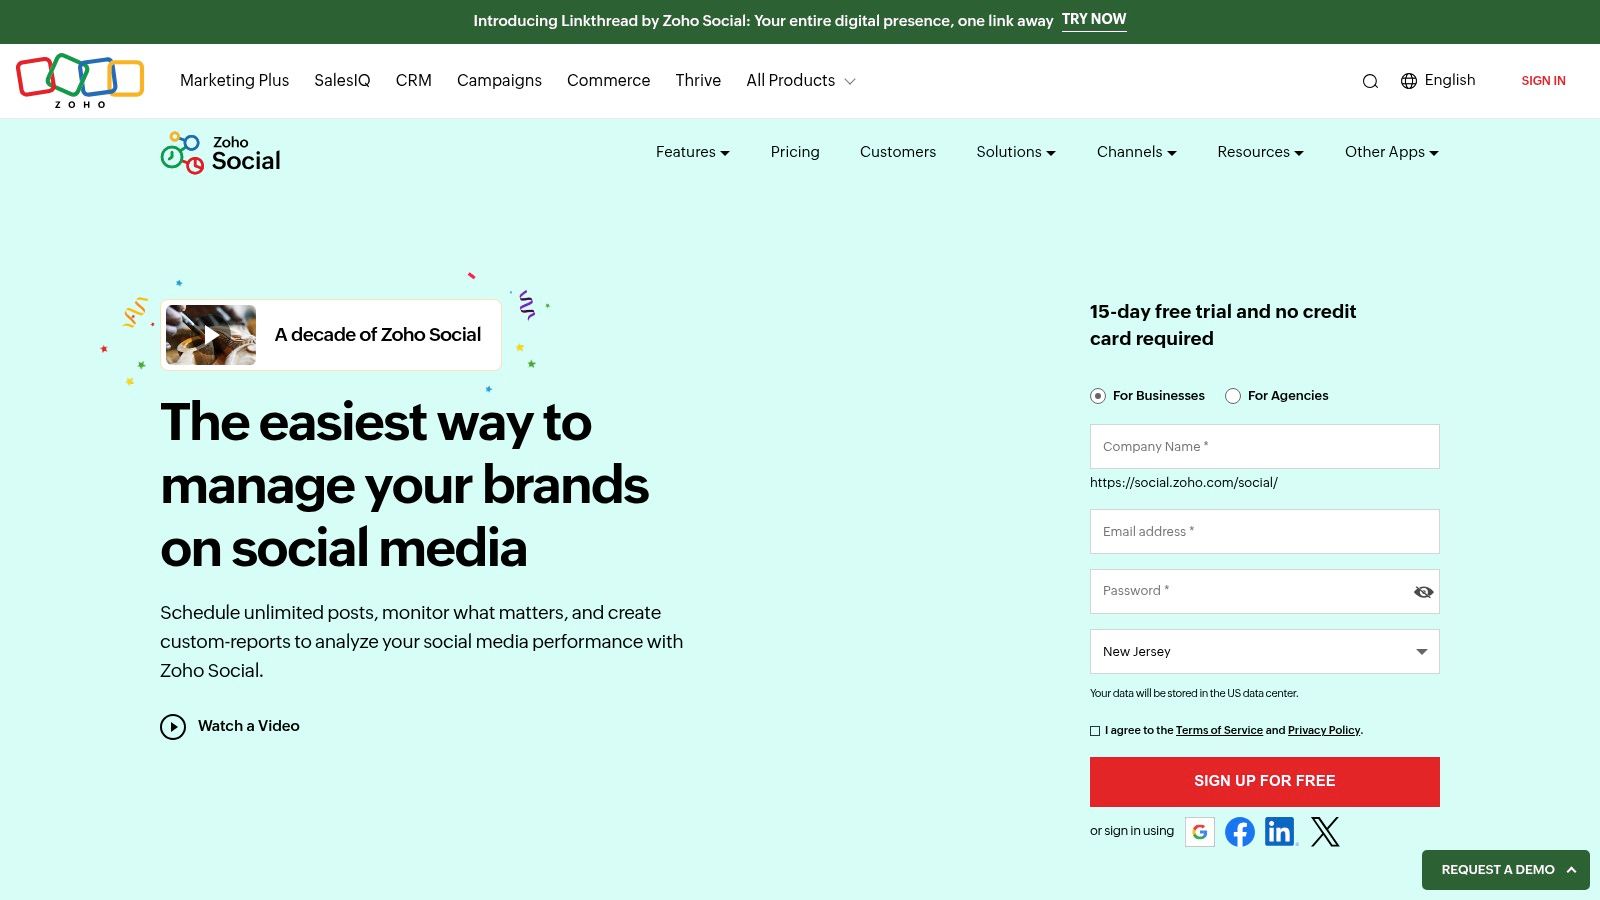Open the Other Apps dropdown menu

click(1392, 152)
